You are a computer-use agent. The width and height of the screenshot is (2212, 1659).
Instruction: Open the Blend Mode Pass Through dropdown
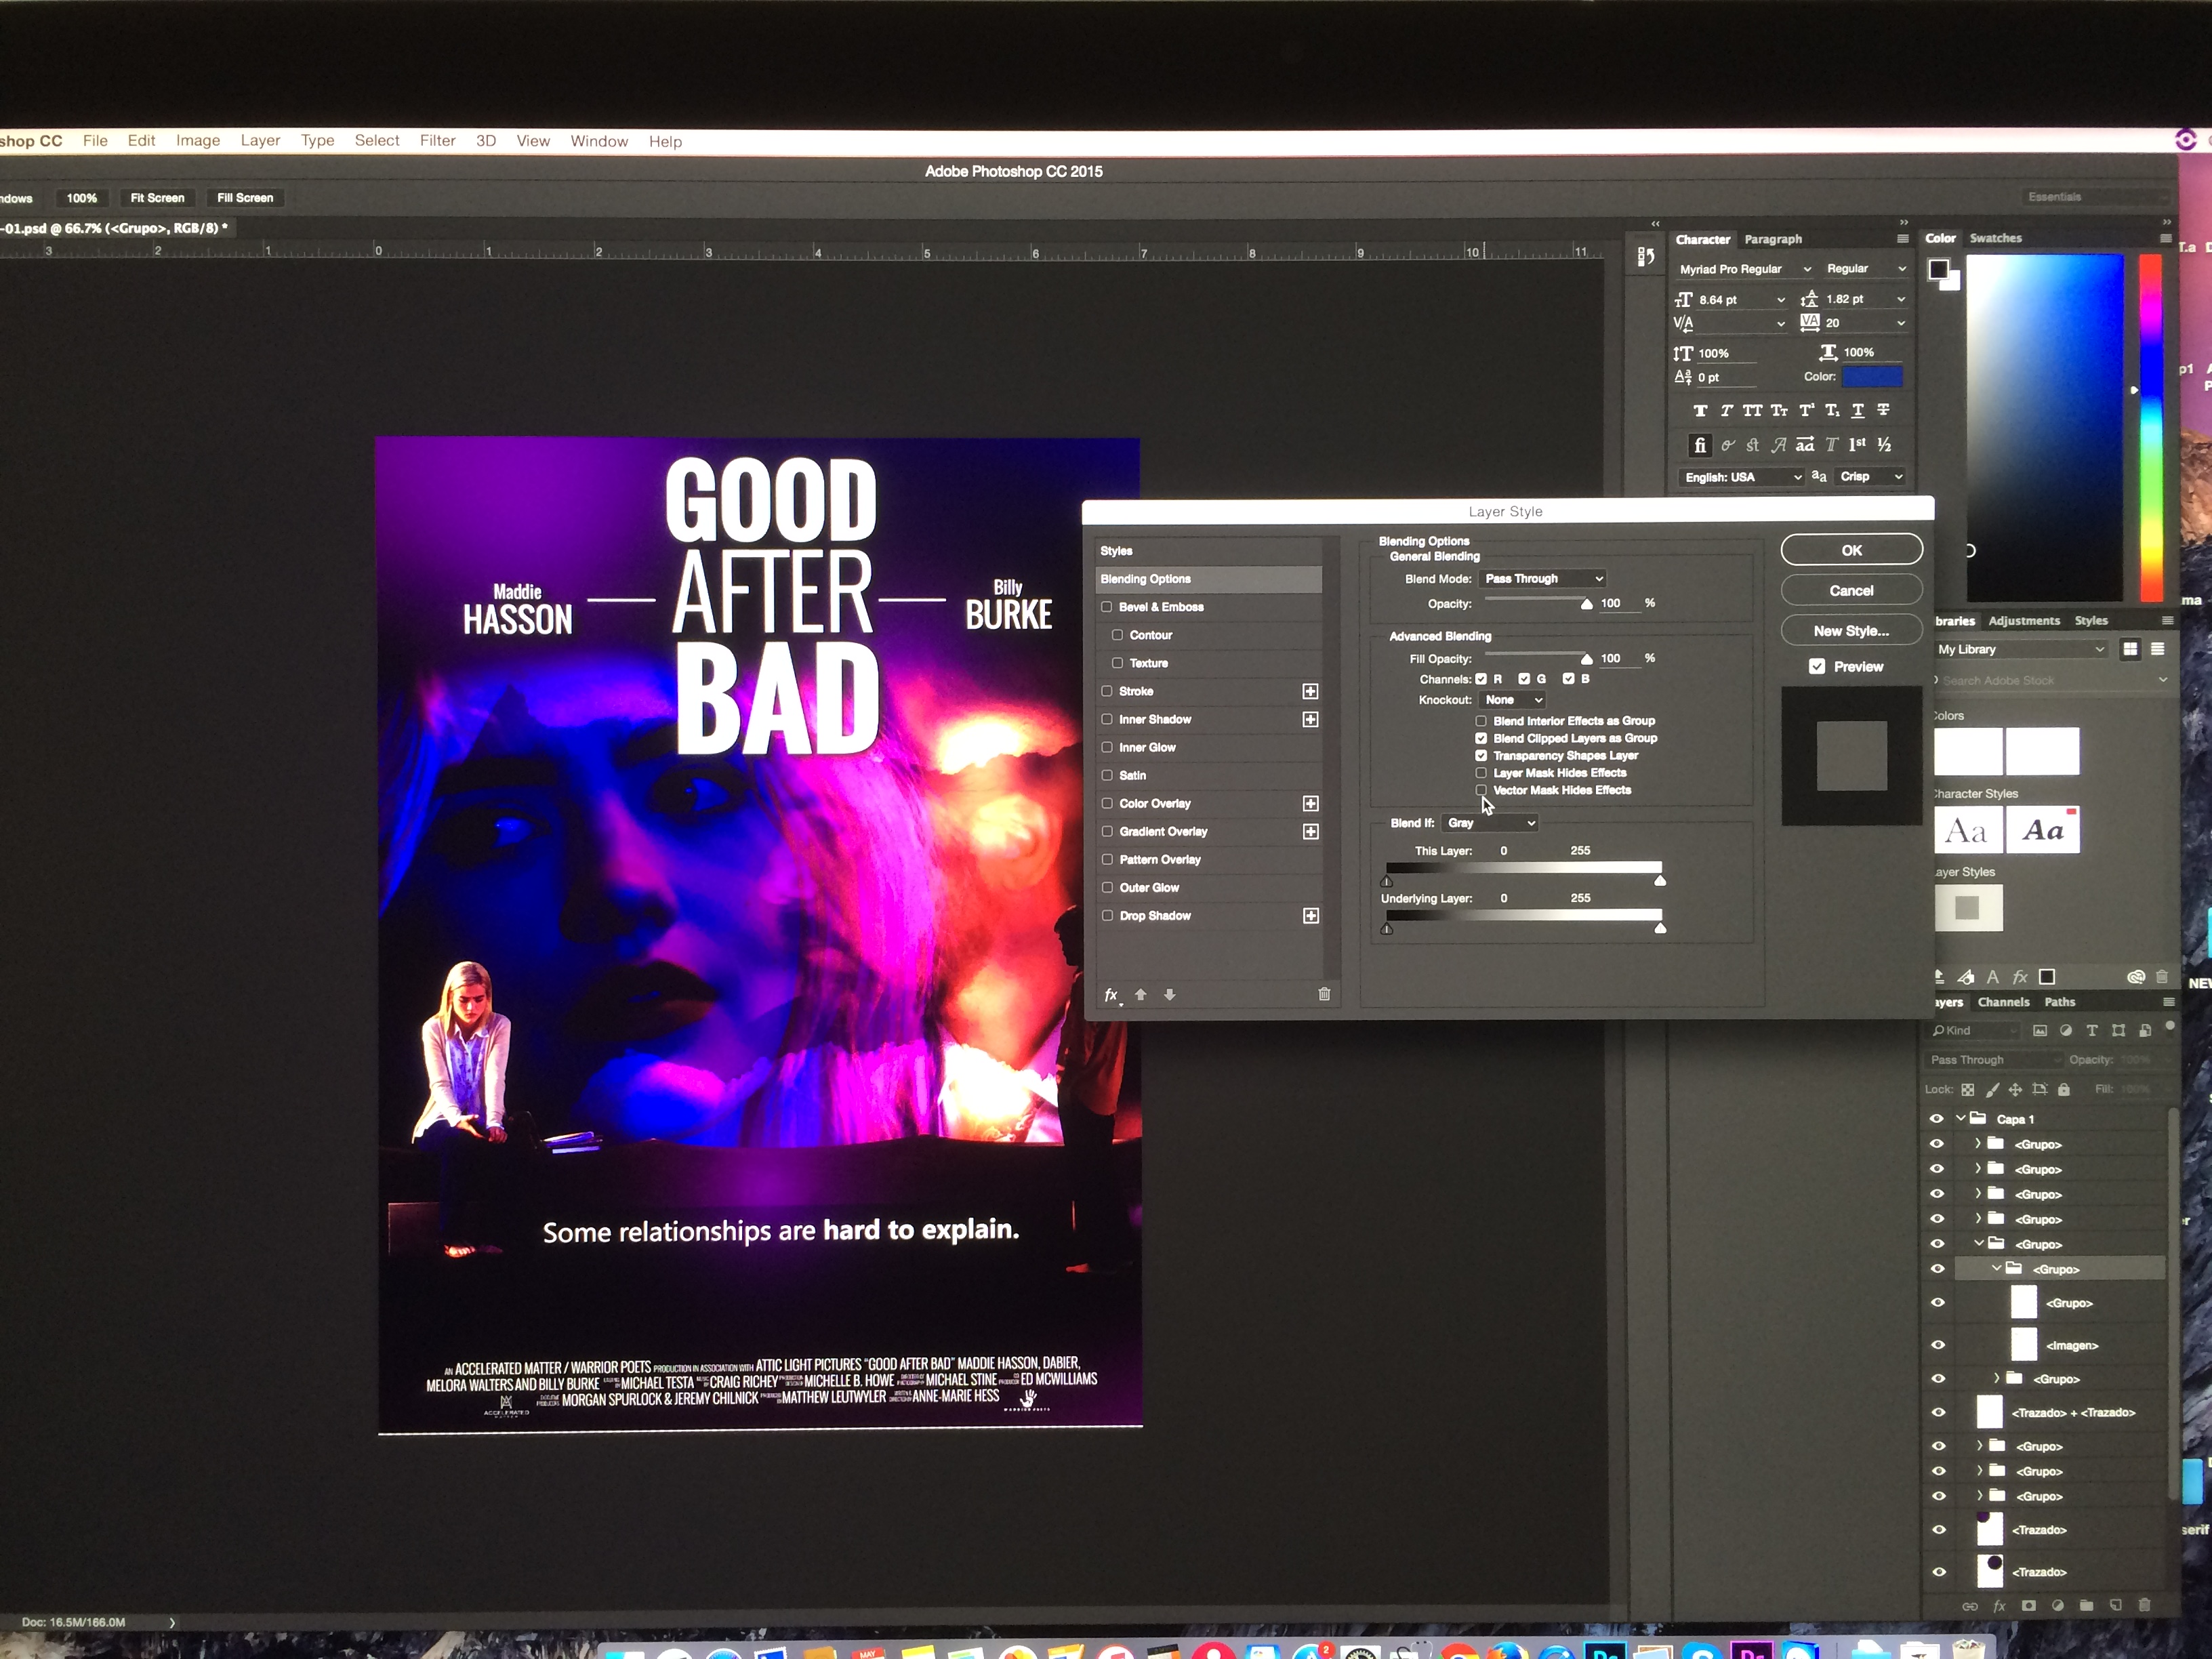point(1543,579)
